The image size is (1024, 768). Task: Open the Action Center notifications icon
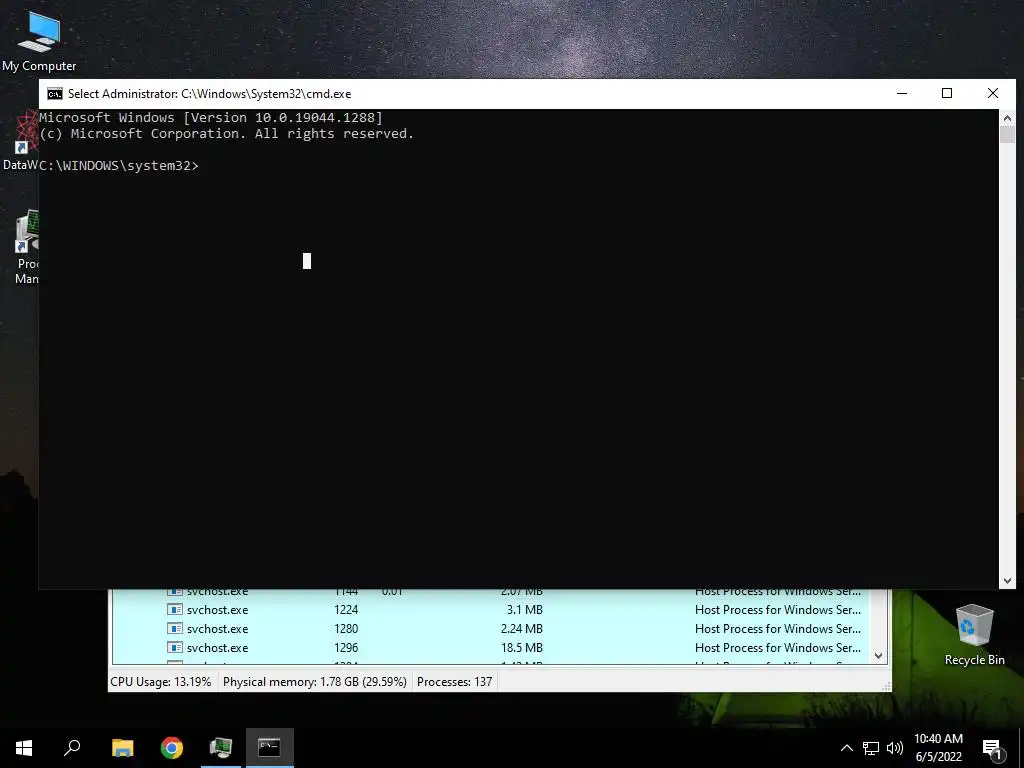[992, 748]
